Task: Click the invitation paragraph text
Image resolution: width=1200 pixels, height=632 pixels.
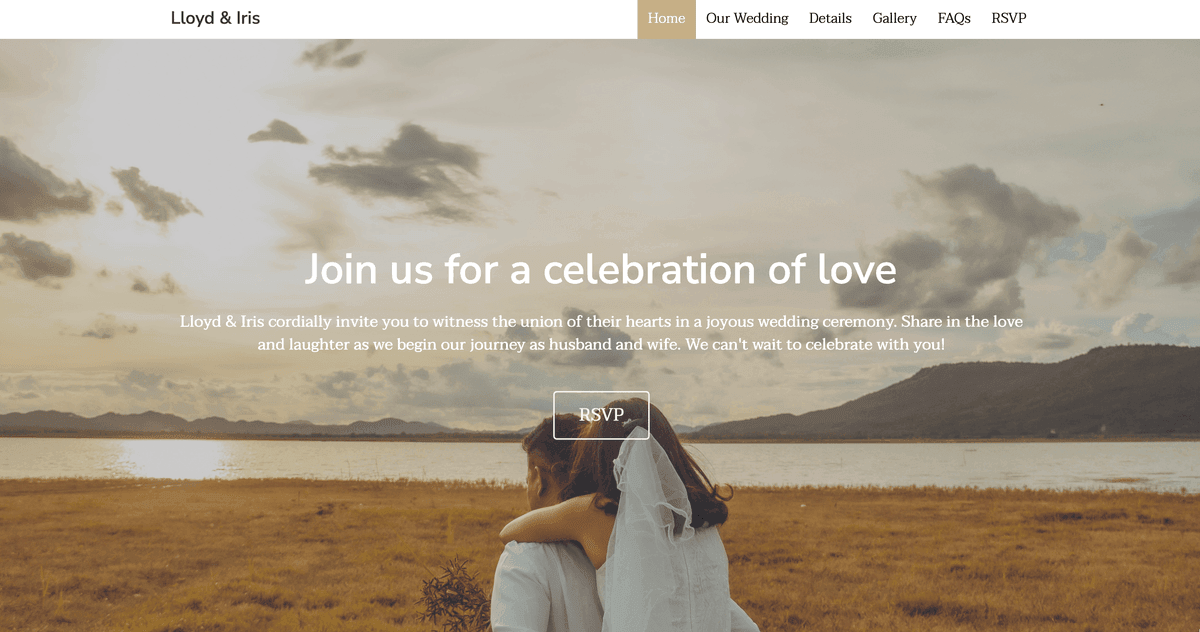Action: pyautogui.click(x=600, y=333)
